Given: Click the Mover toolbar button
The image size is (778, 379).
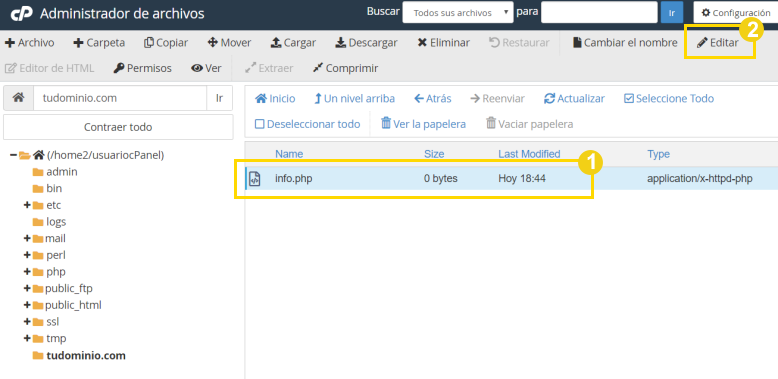Looking at the screenshot, I should [x=229, y=43].
